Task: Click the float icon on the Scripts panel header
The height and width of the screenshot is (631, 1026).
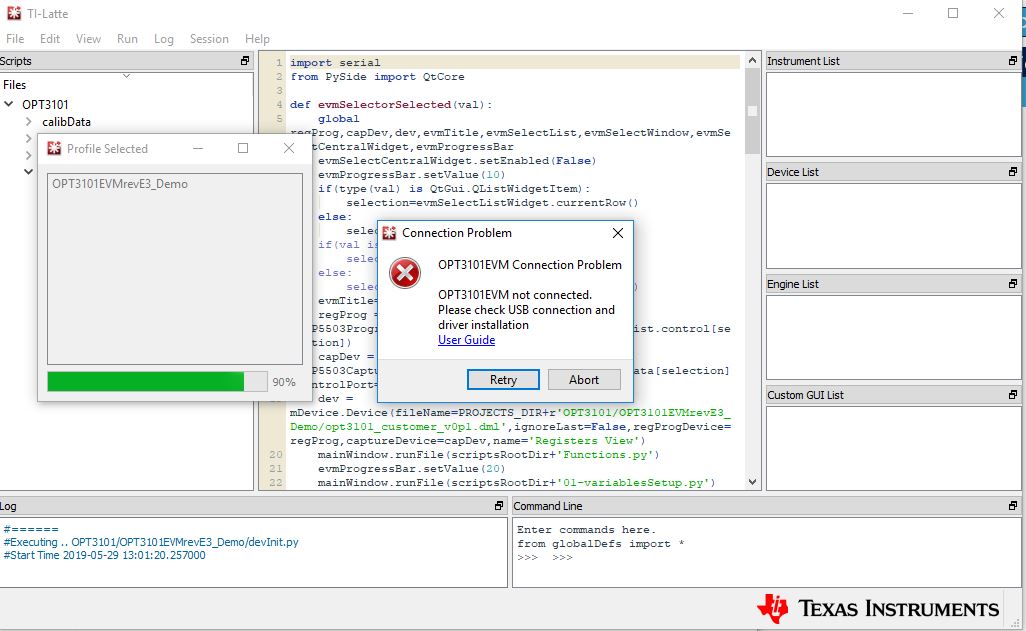Action: pos(243,61)
